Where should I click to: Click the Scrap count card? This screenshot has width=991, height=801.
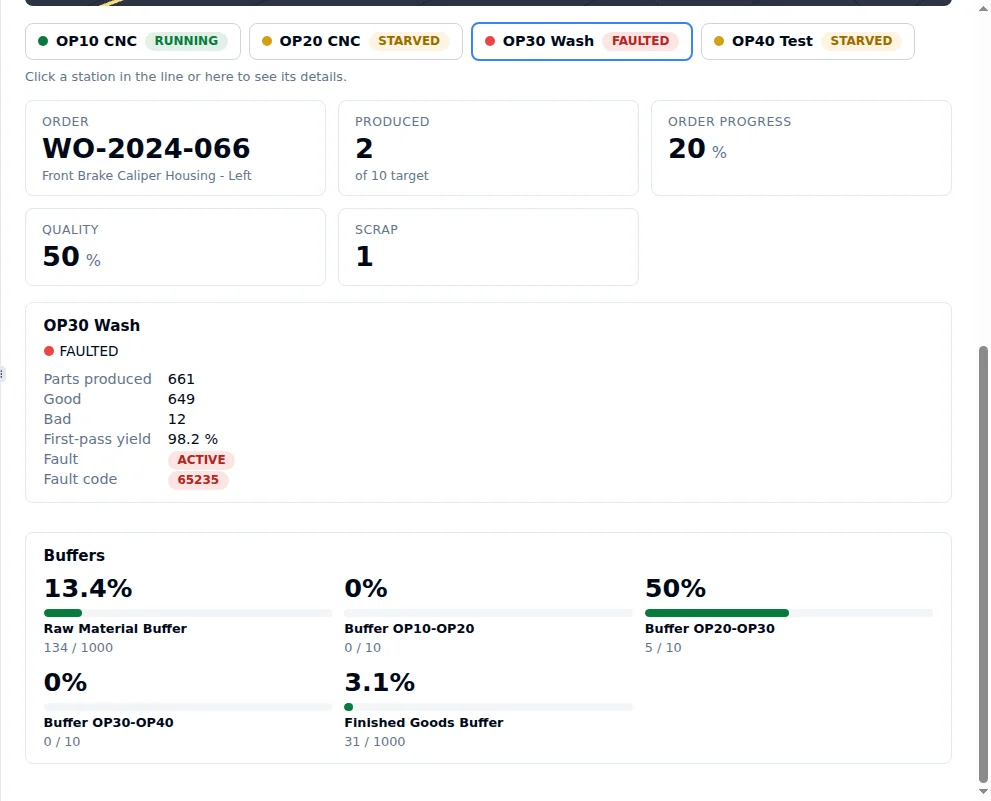pyautogui.click(x=489, y=247)
